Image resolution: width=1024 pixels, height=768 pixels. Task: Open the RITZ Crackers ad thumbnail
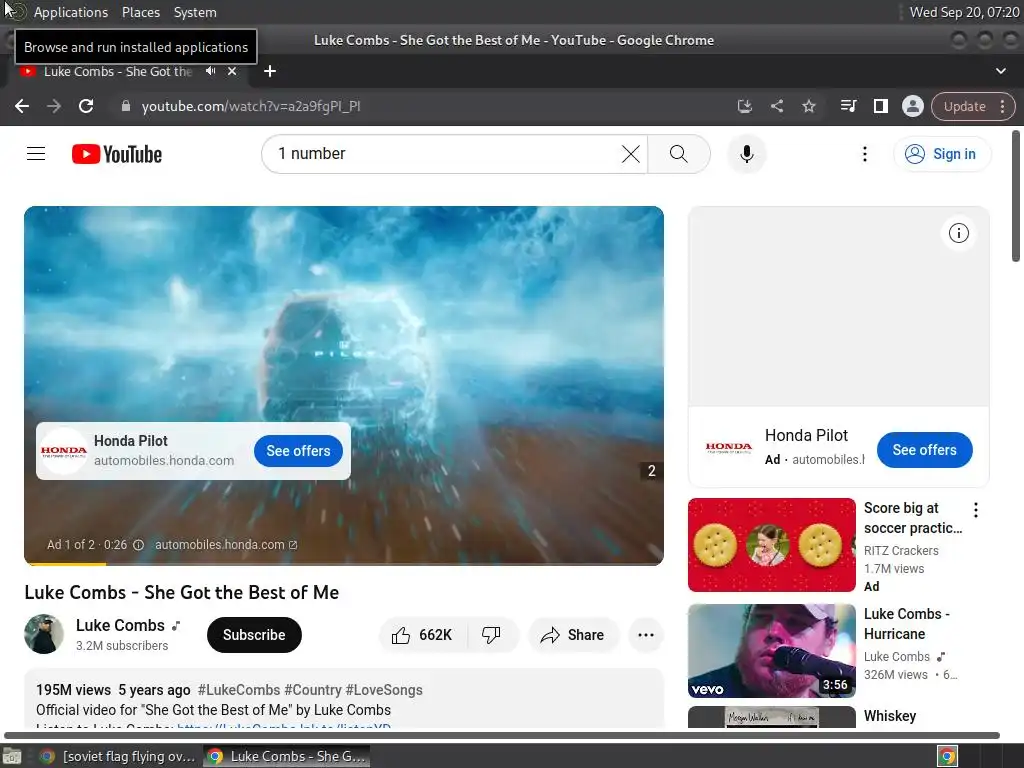(x=772, y=545)
